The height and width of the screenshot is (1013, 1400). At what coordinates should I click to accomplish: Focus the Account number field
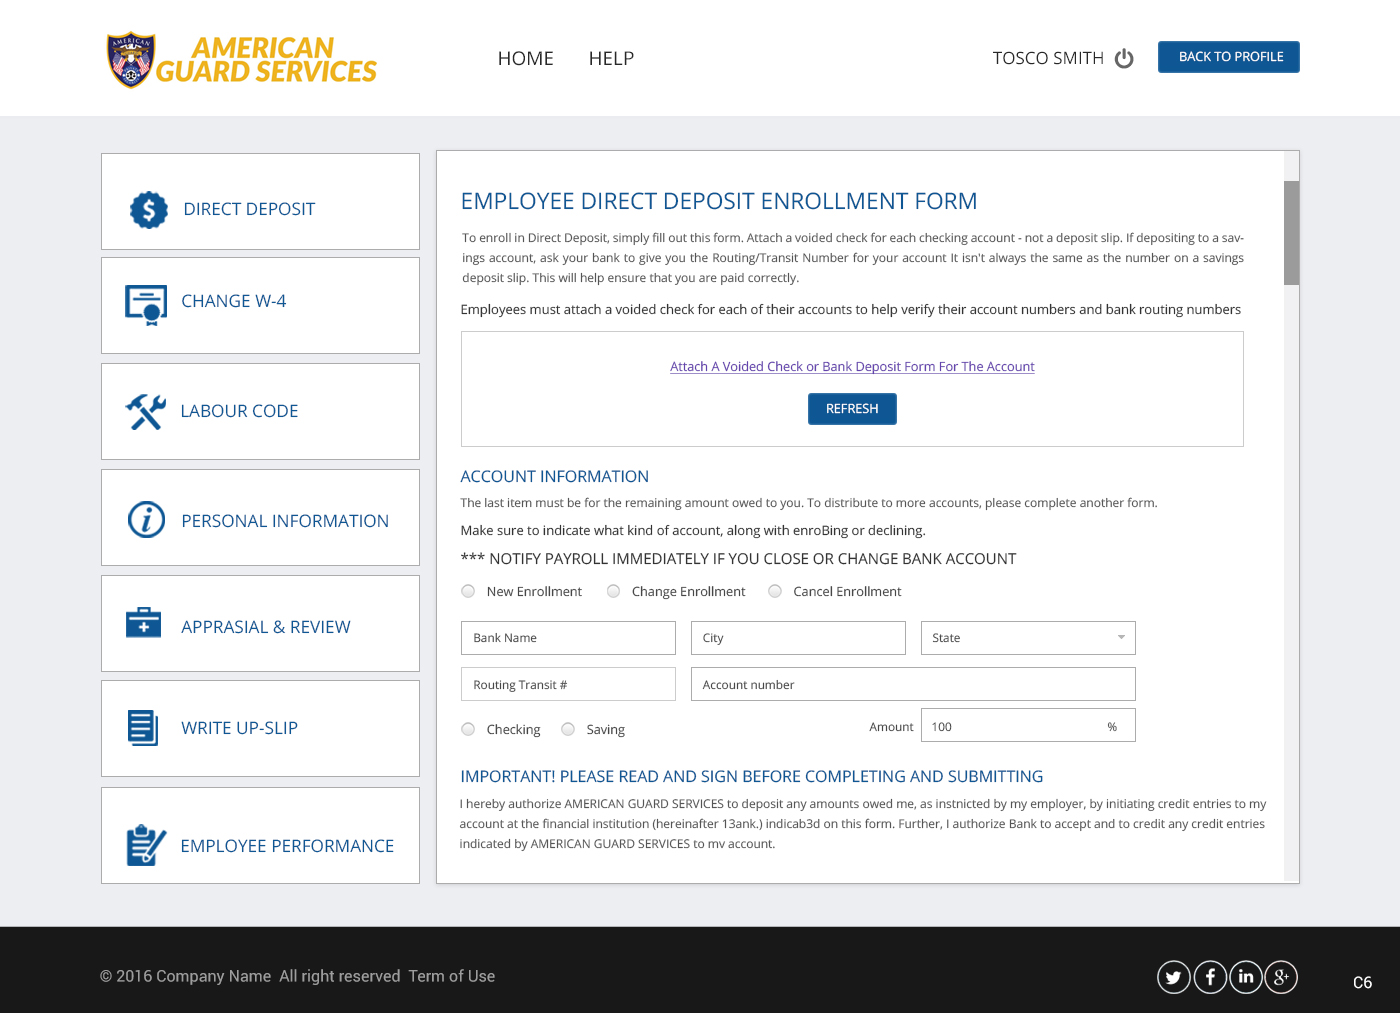(x=913, y=684)
